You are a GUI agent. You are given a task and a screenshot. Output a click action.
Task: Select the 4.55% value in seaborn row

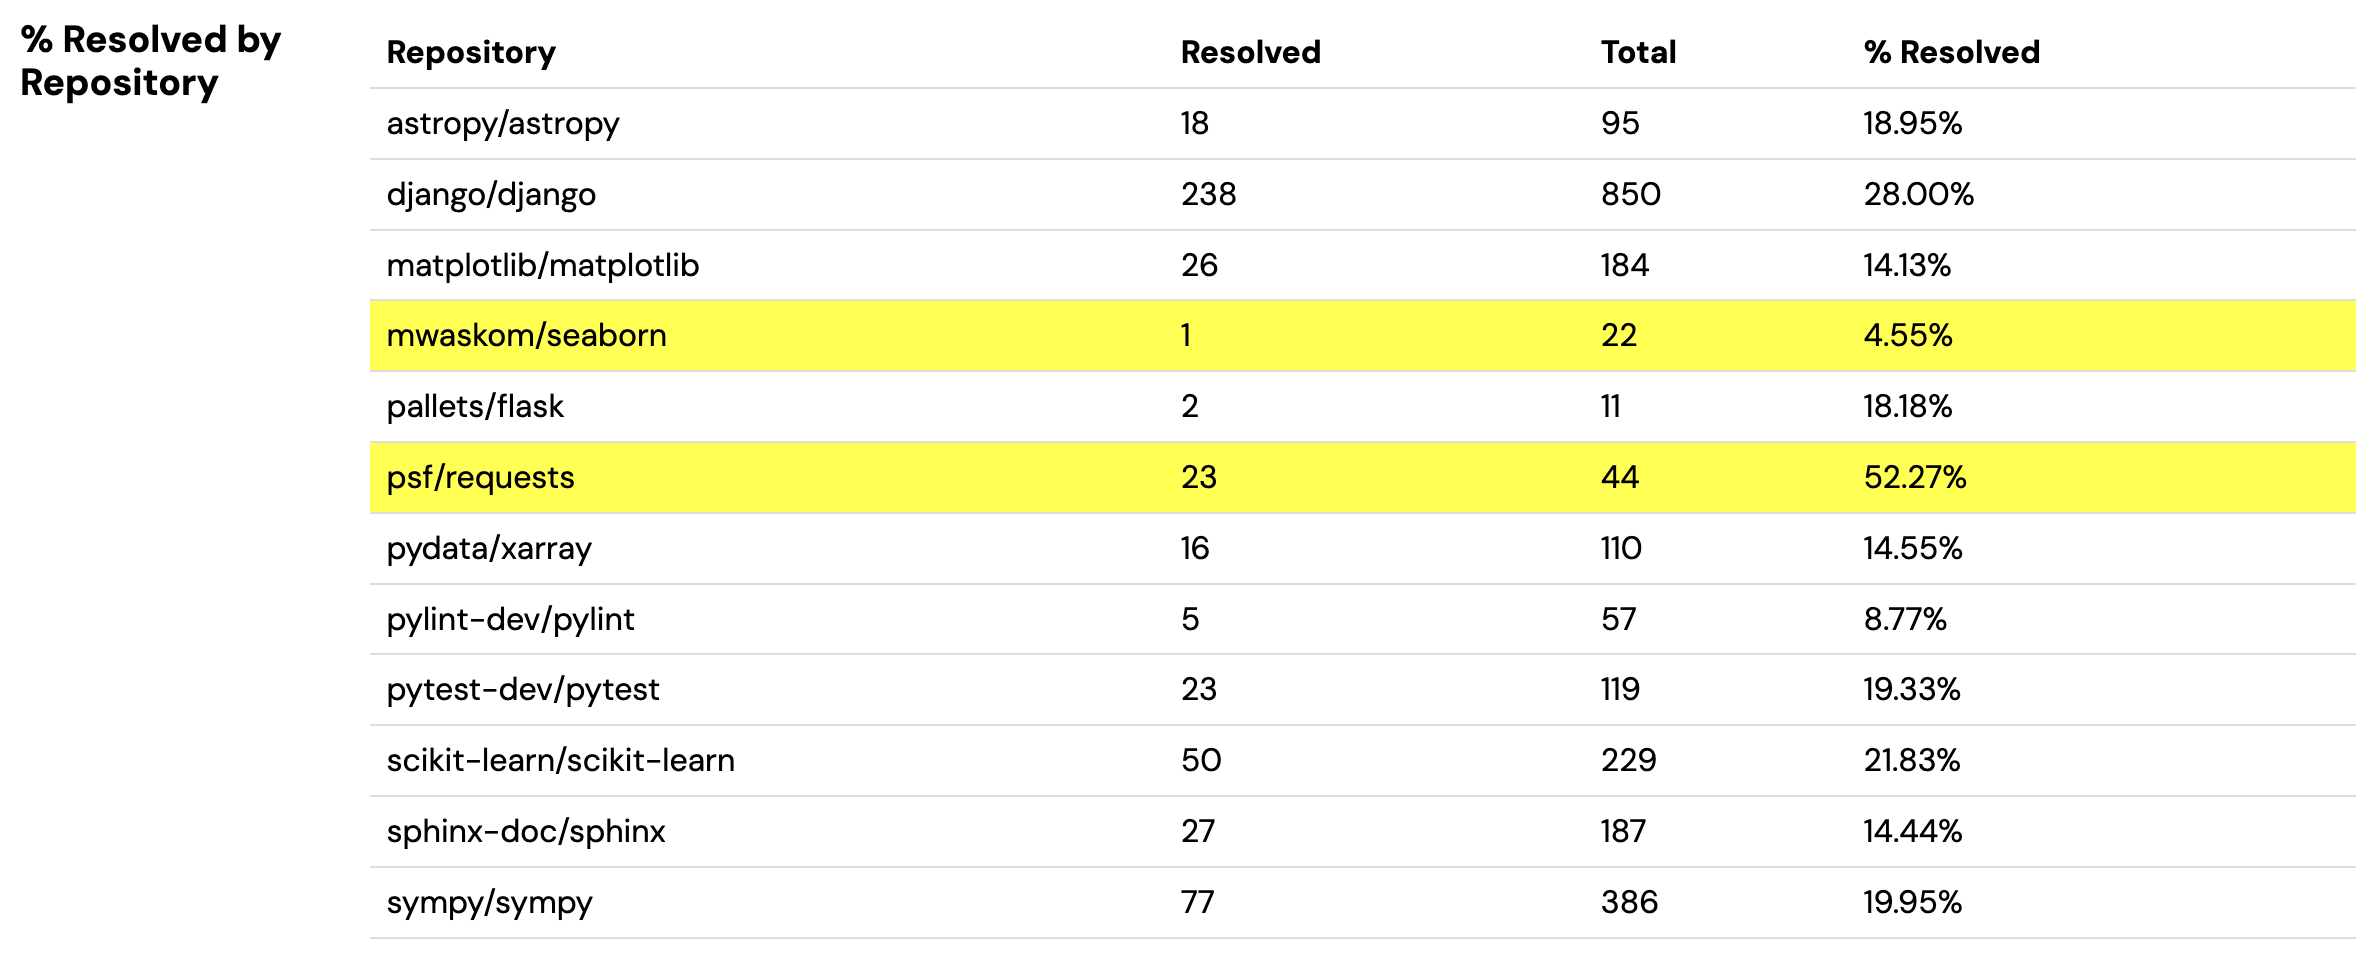coord(1907,335)
